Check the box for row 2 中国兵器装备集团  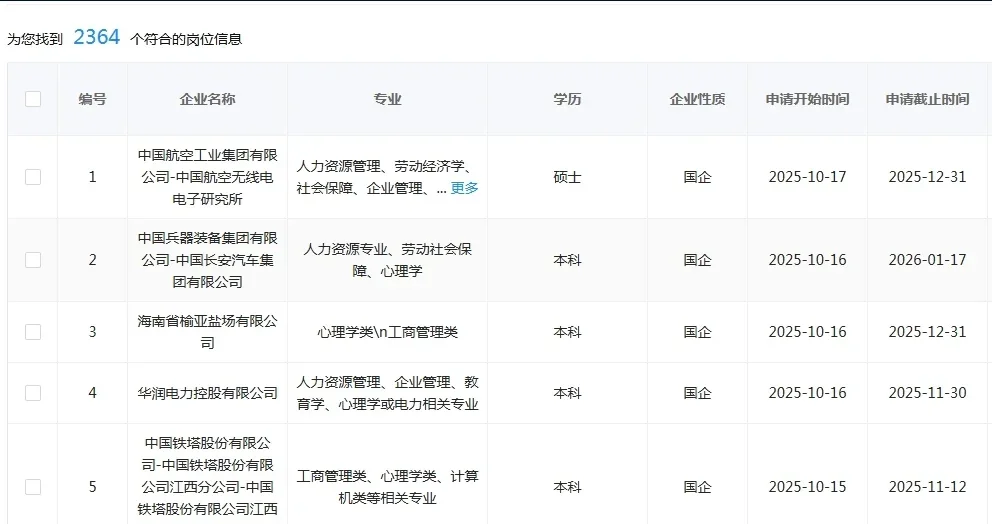pyautogui.click(x=33, y=259)
